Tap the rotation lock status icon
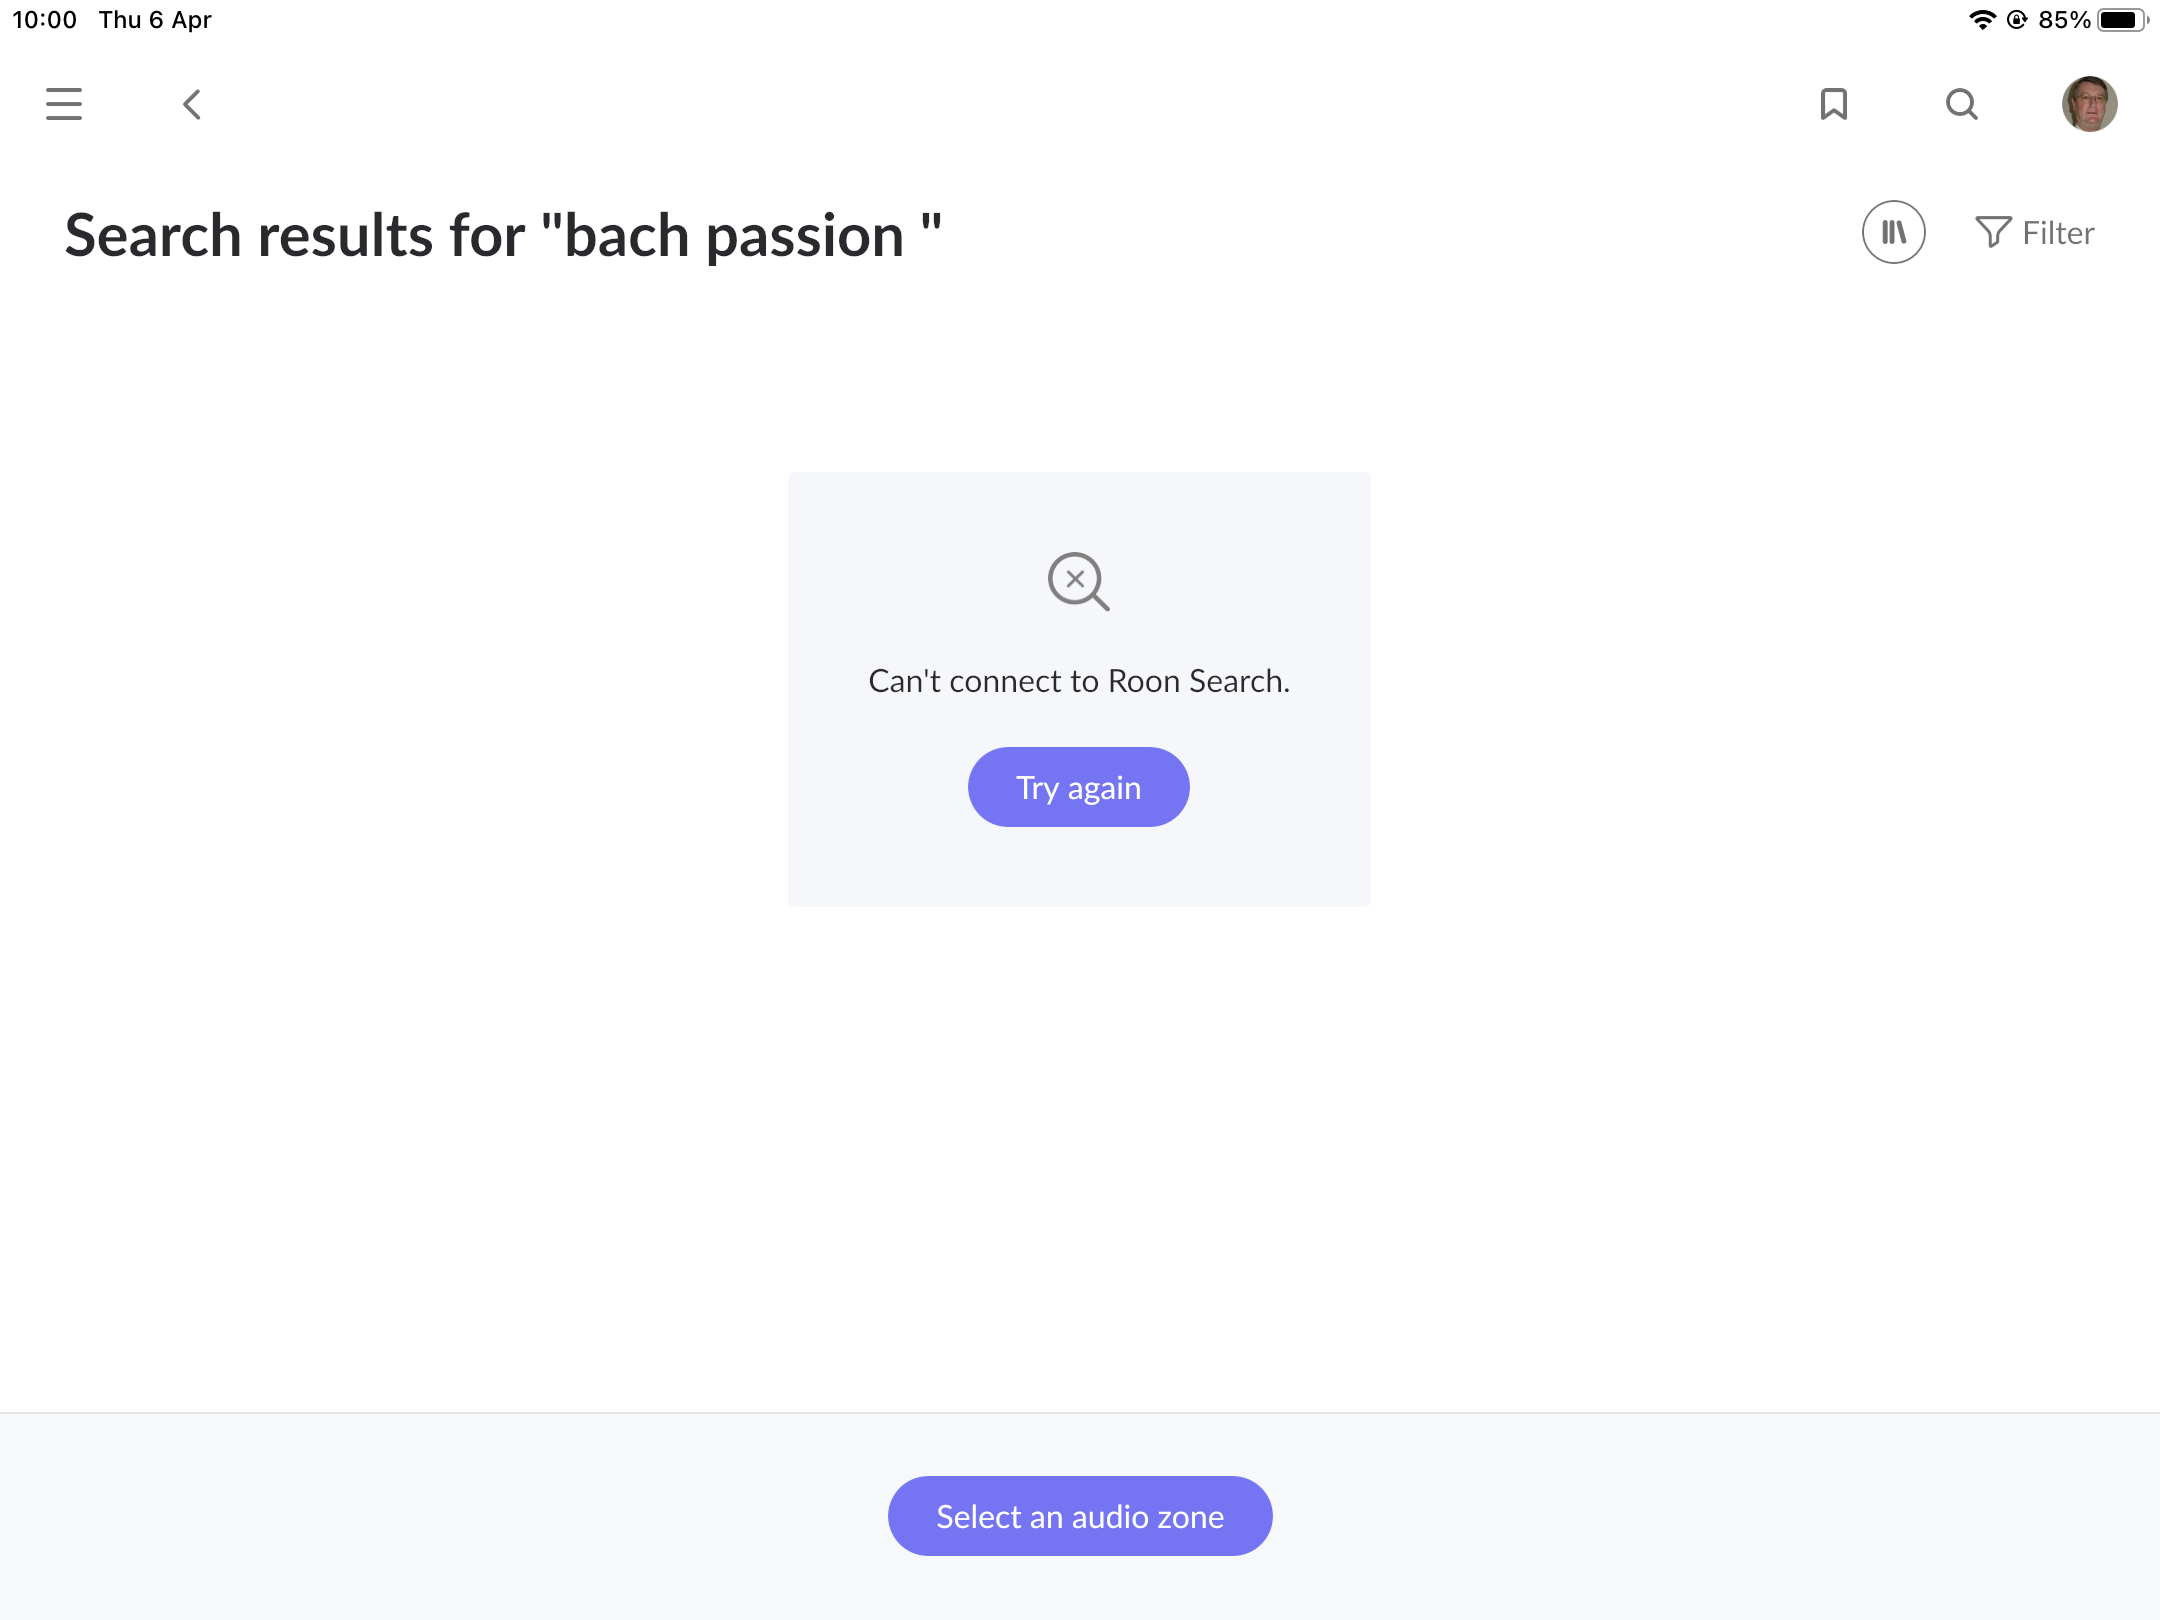This screenshot has width=2160, height=1620. pos(2017,20)
